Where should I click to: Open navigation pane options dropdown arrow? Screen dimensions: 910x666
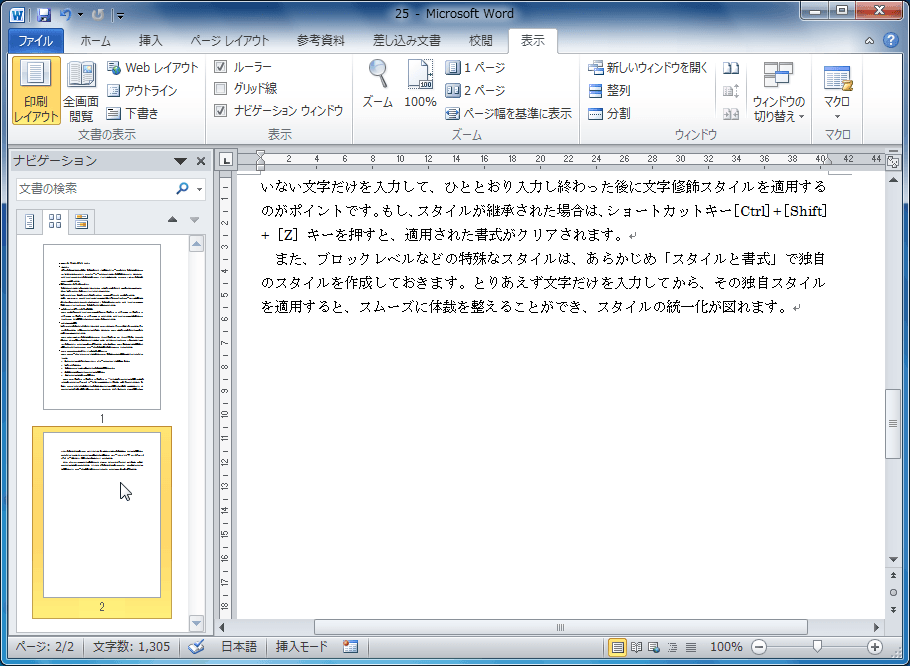[180, 161]
